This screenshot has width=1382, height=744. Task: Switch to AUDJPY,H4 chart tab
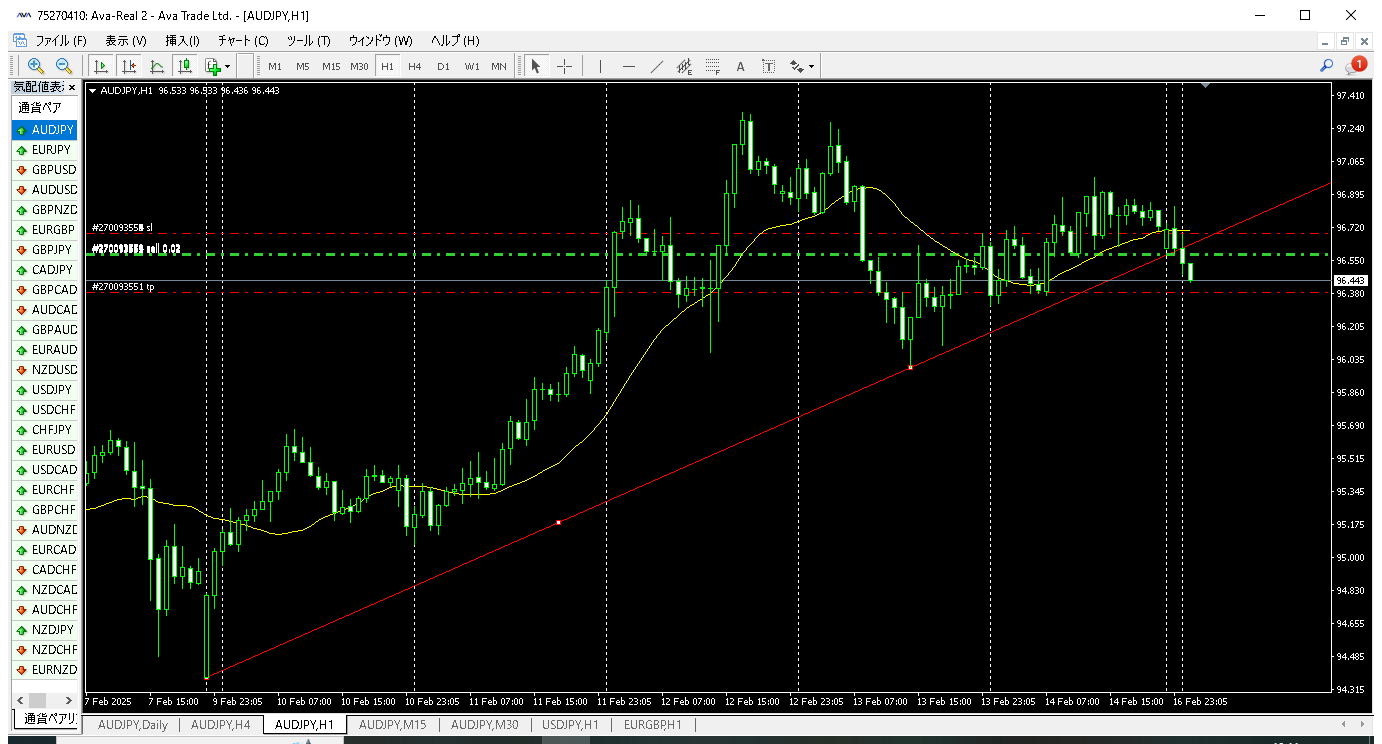pos(221,725)
